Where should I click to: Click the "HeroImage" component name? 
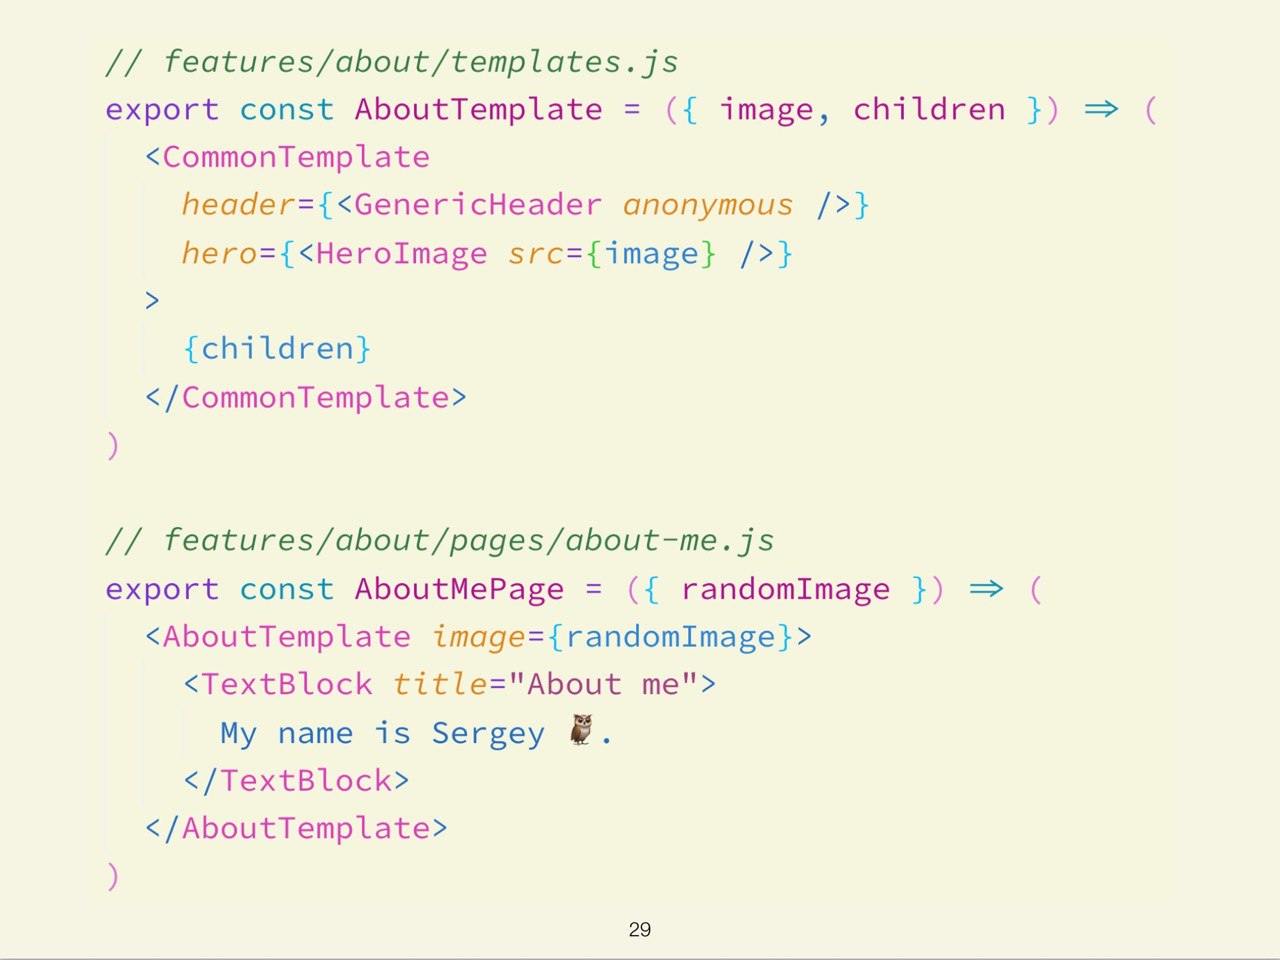401,253
